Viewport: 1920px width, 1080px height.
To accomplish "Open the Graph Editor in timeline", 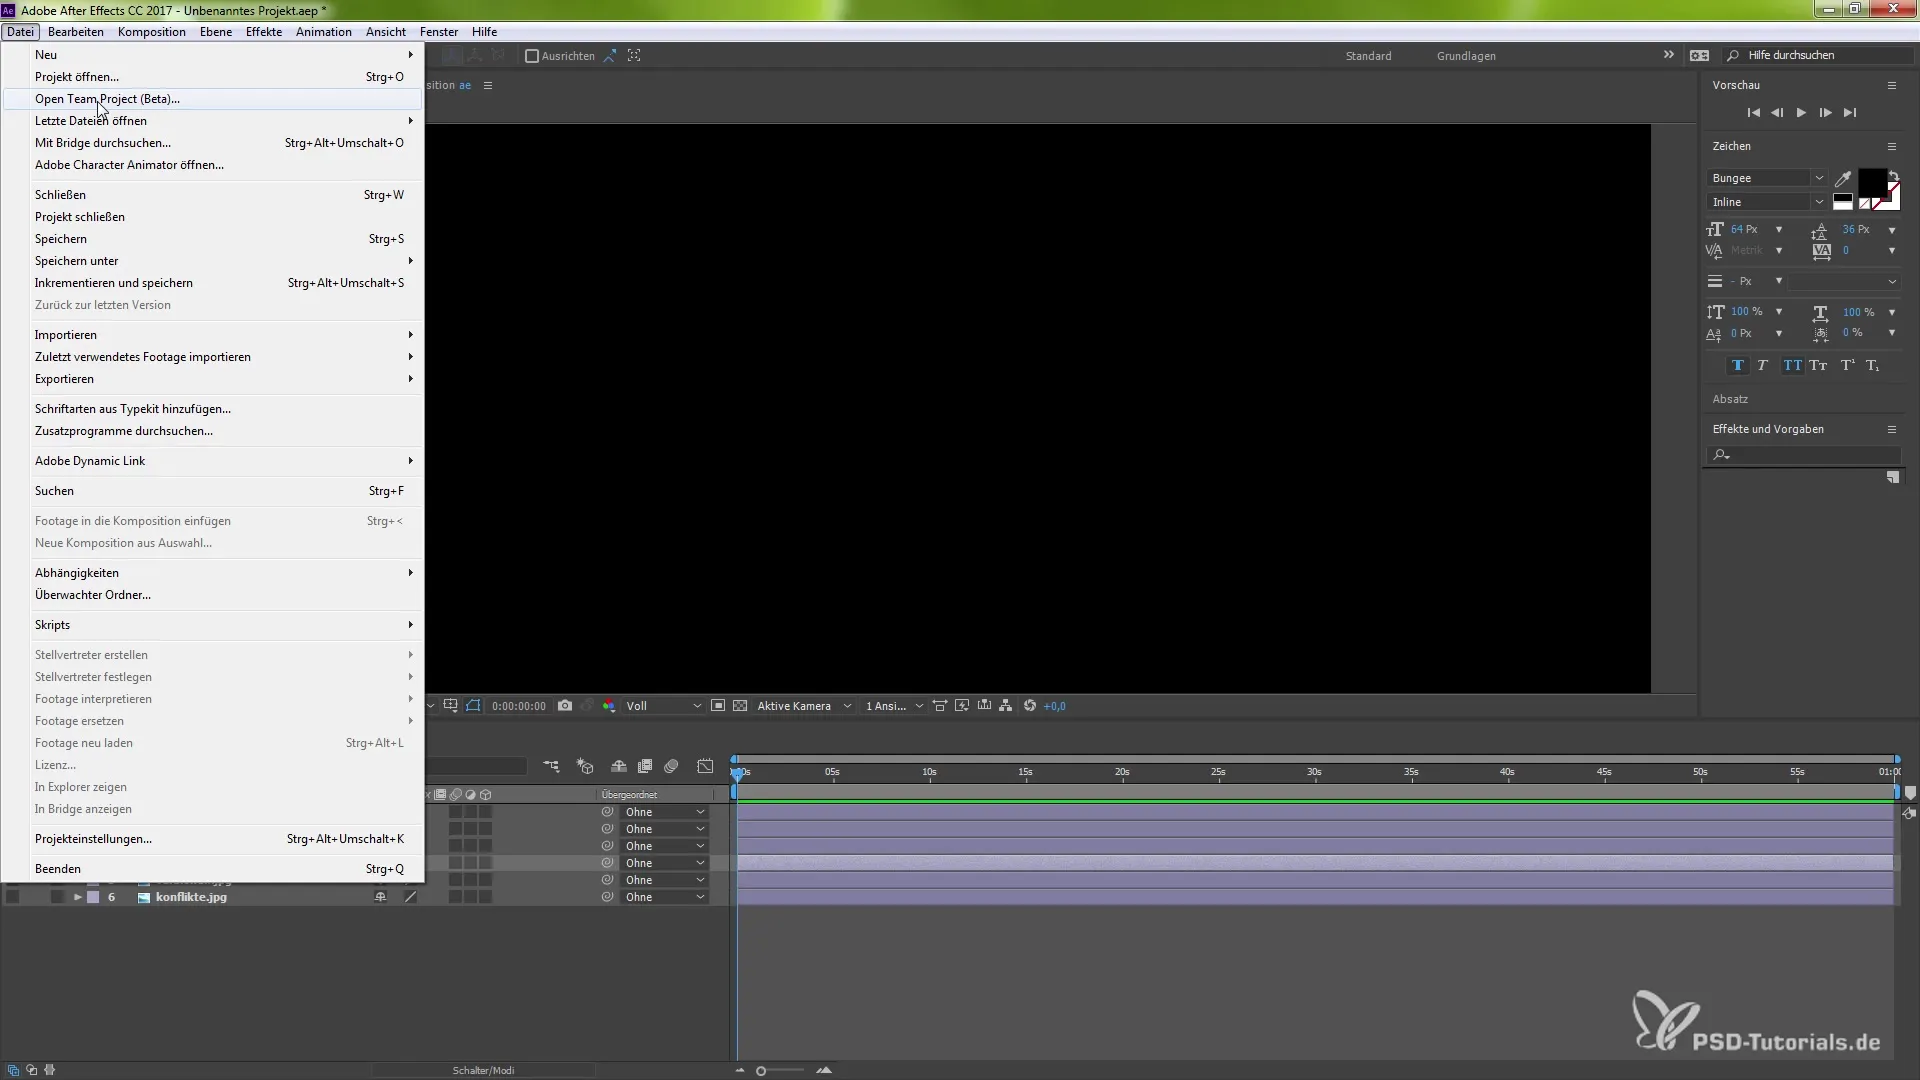I will (x=705, y=767).
